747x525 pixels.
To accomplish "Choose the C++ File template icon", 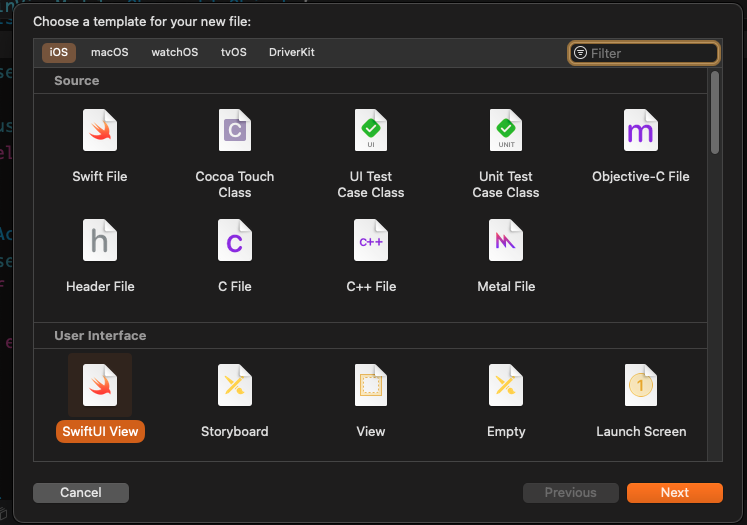I will coord(370,241).
